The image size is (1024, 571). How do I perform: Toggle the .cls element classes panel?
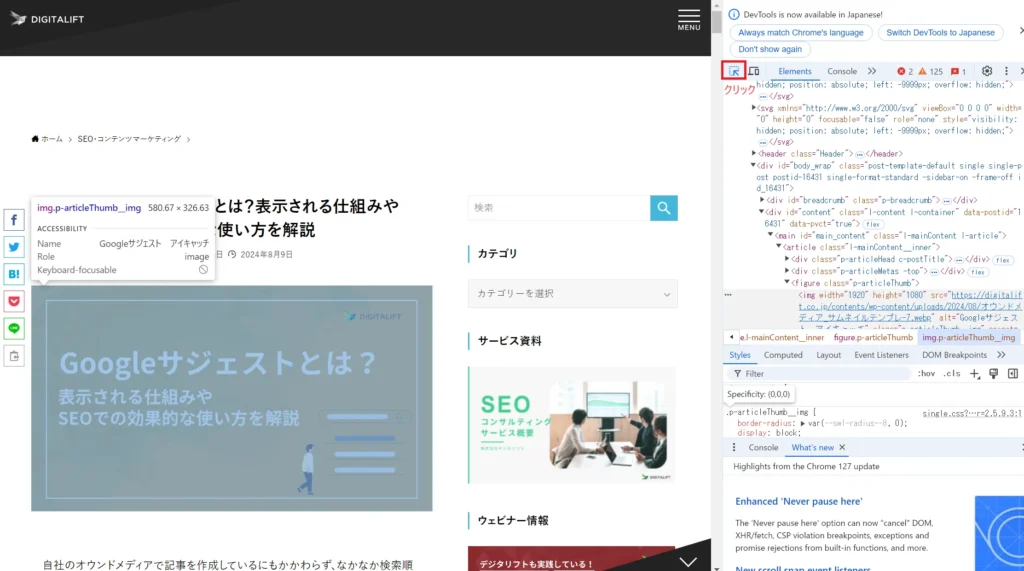pos(952,374)
